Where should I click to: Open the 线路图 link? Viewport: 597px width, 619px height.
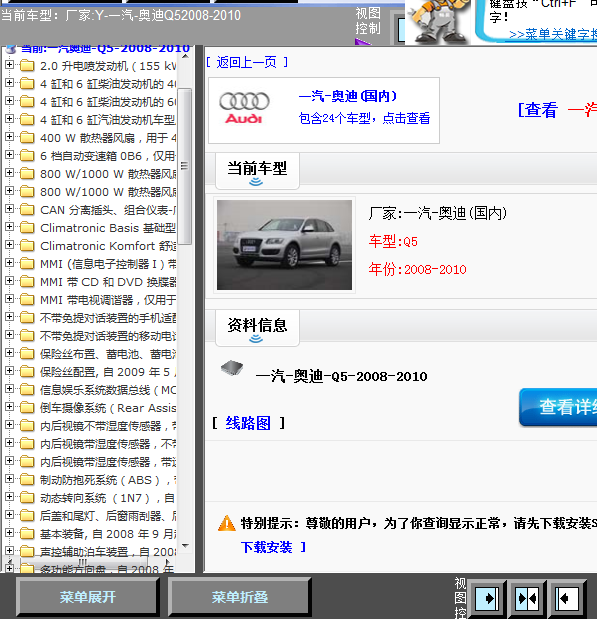click(x=248, y=423)
